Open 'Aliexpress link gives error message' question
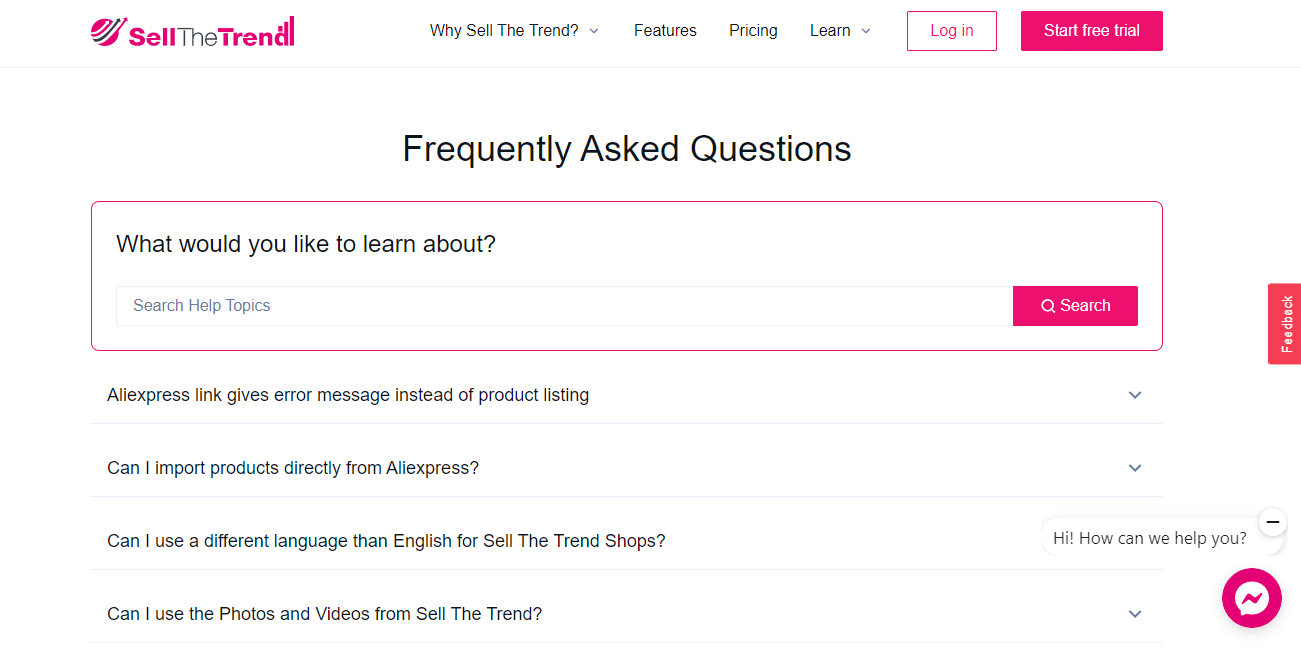This screenshot has width=1301, height=649. point(348,395)
